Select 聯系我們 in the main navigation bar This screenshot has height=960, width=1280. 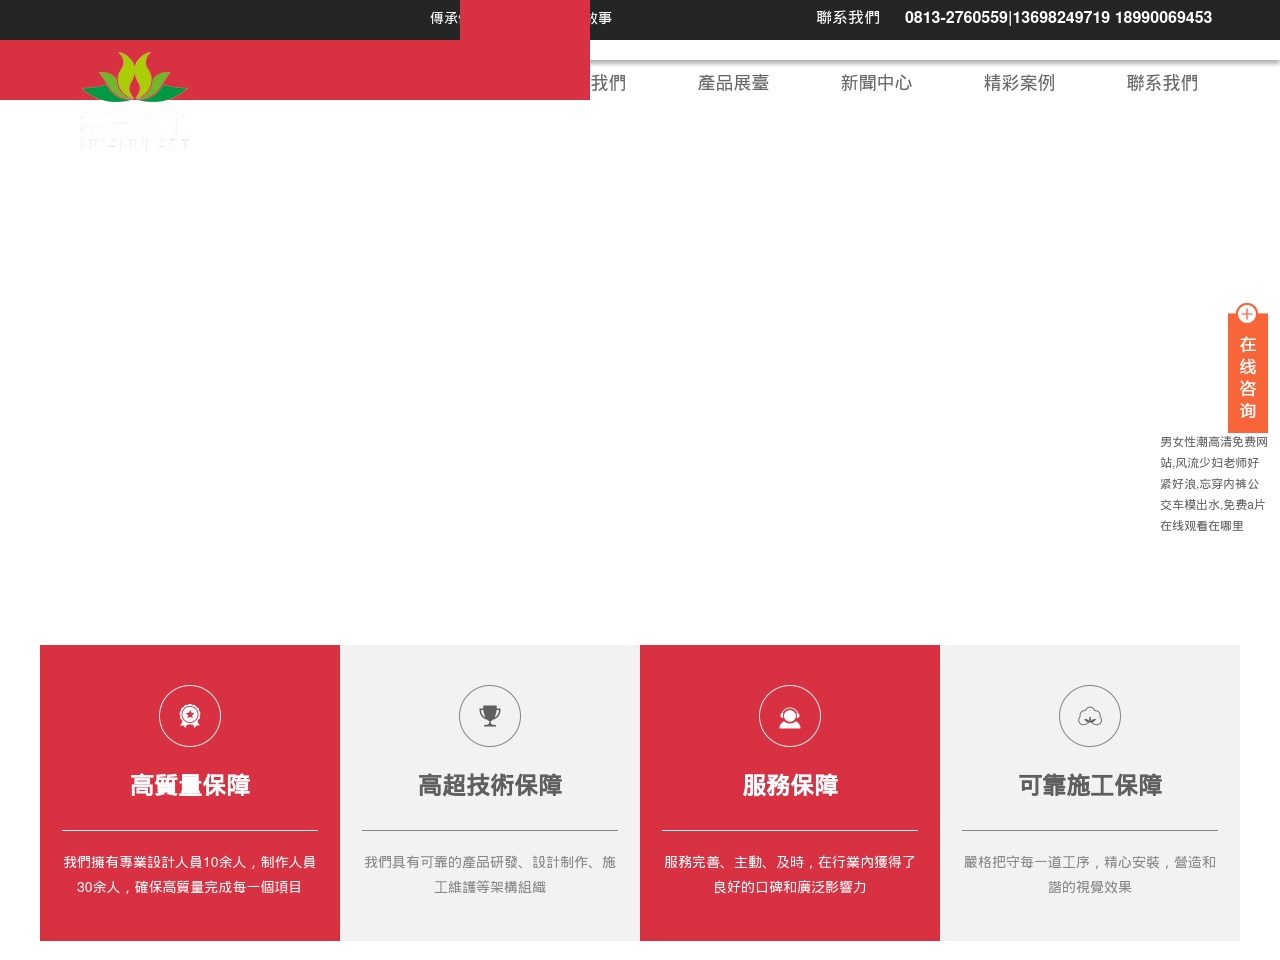click(x=1163, y=83)
